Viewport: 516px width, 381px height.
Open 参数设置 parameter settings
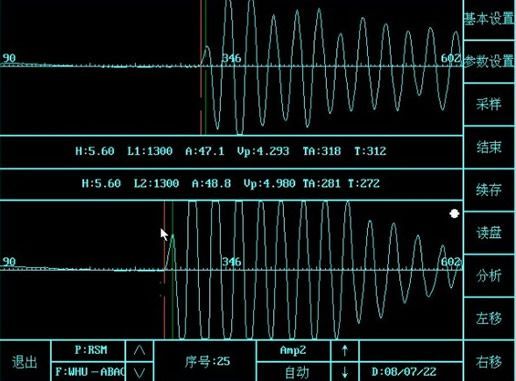tap(489, 62)
